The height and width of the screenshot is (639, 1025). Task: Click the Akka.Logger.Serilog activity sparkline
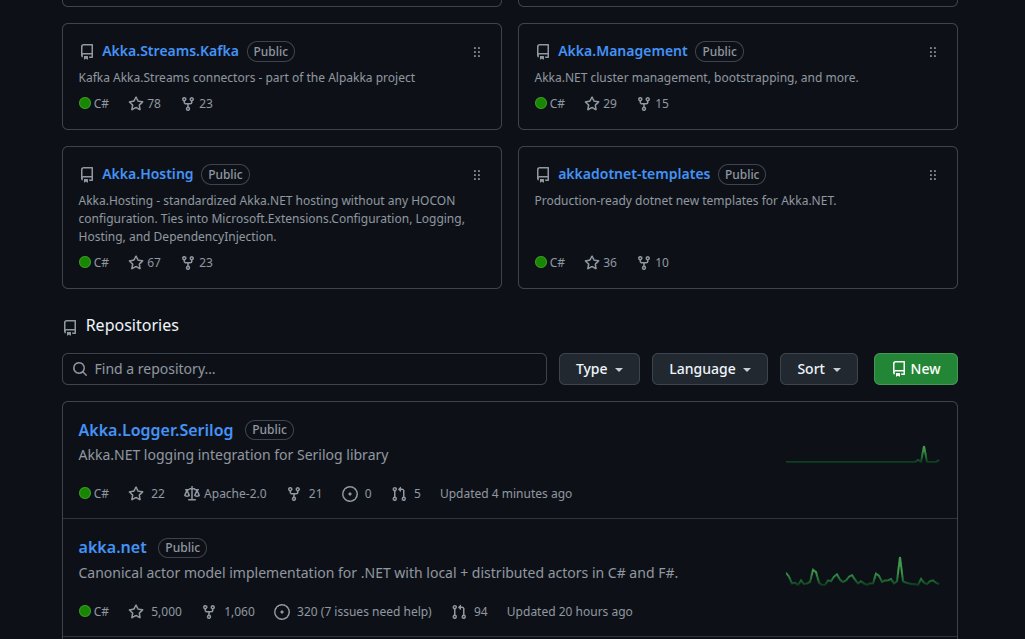(862, 454)
